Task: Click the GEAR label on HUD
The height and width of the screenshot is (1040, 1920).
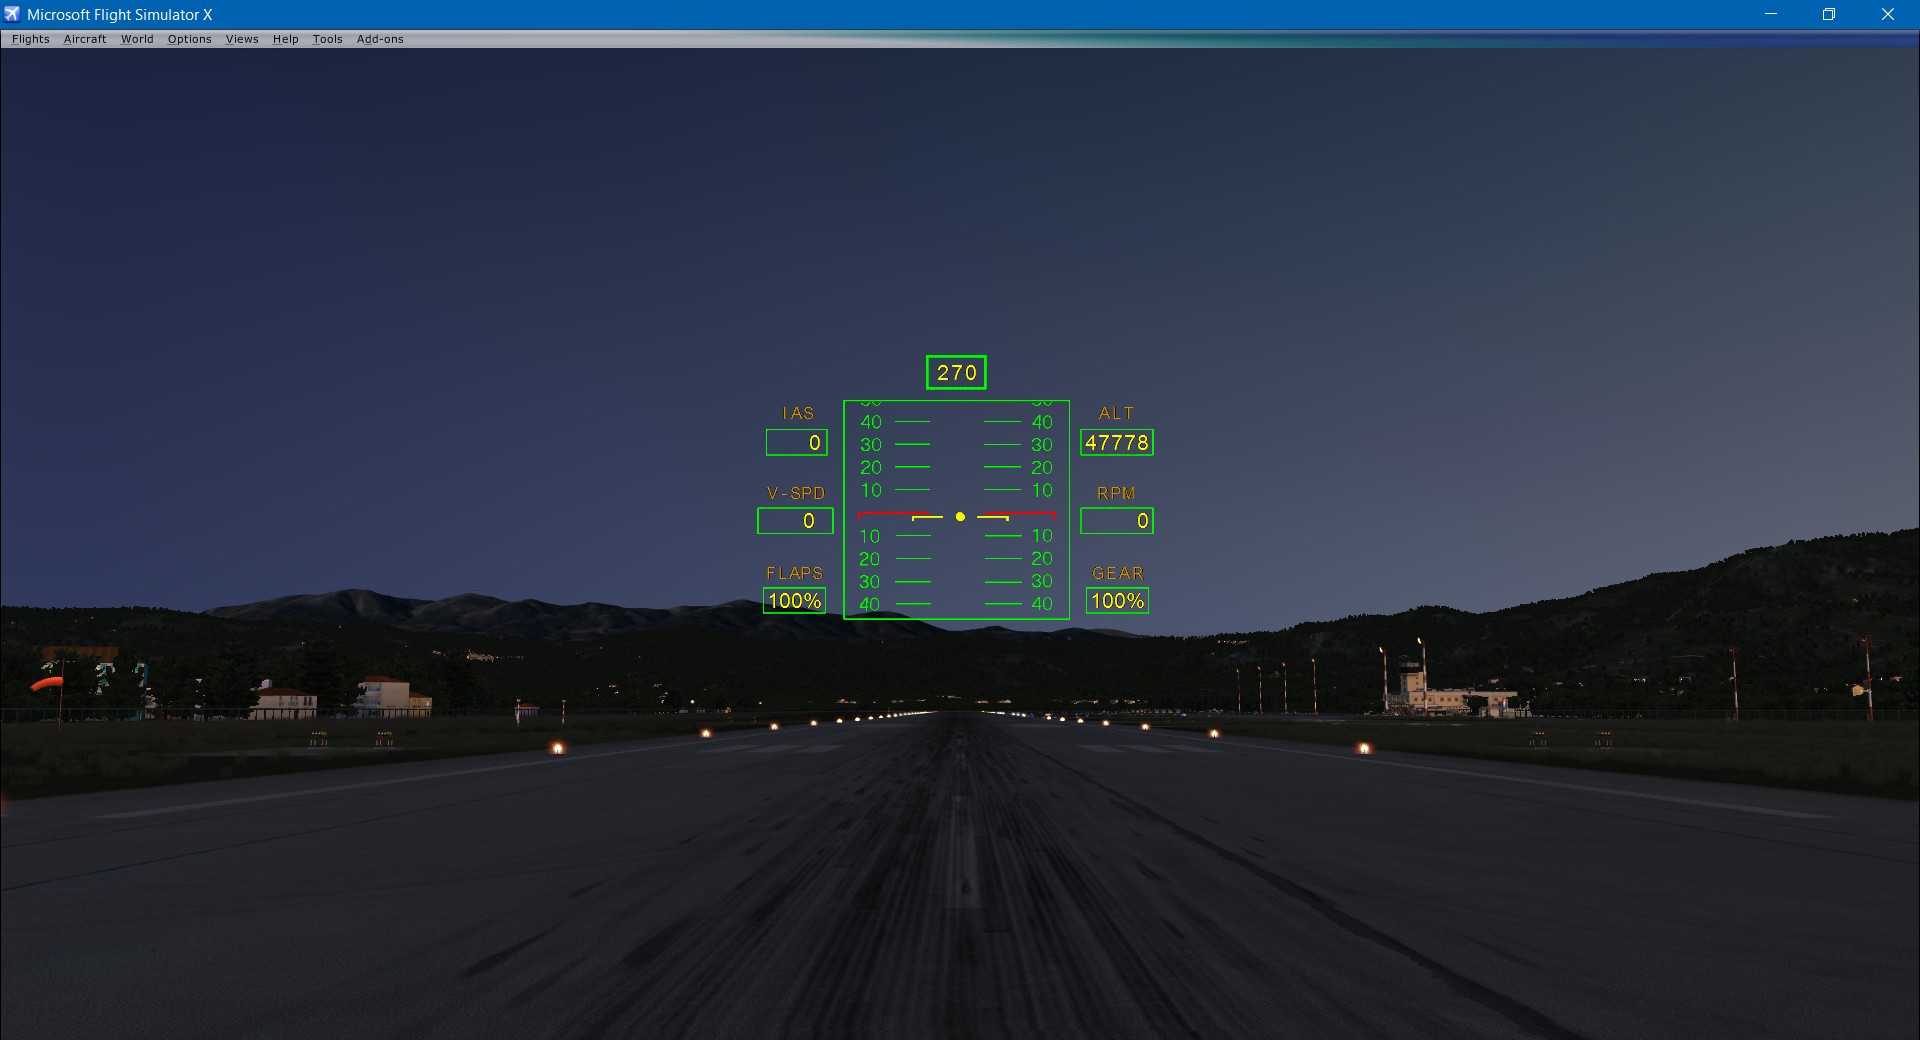Action: [x=1118, y=573]
